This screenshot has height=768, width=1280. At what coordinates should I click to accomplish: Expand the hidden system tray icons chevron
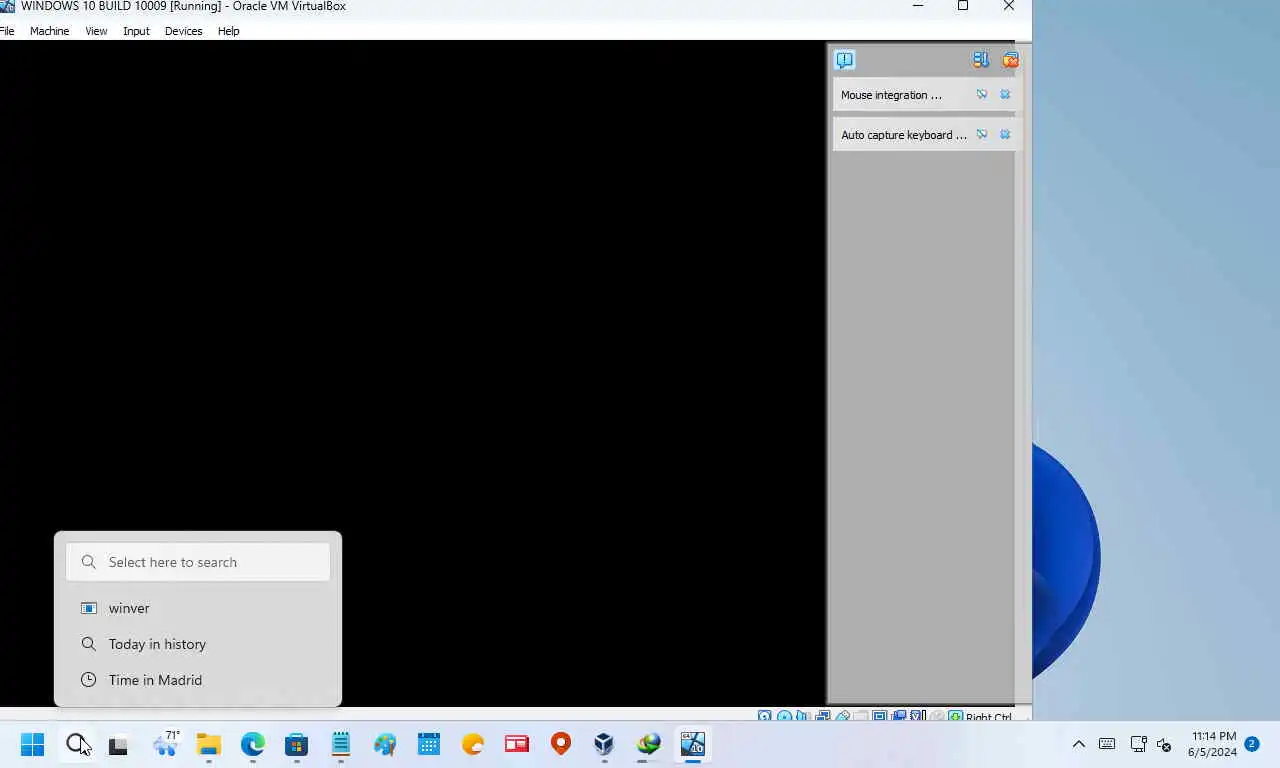pos(1079,744)
